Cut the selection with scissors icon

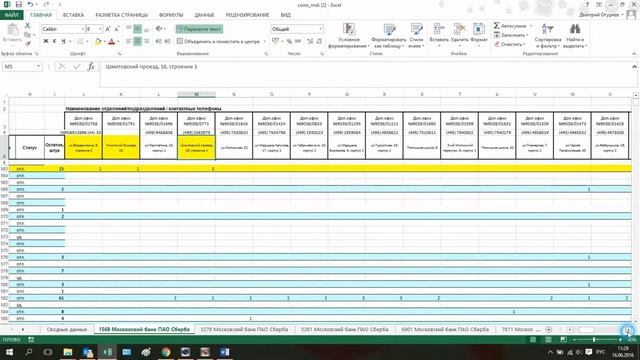(28, 26)
